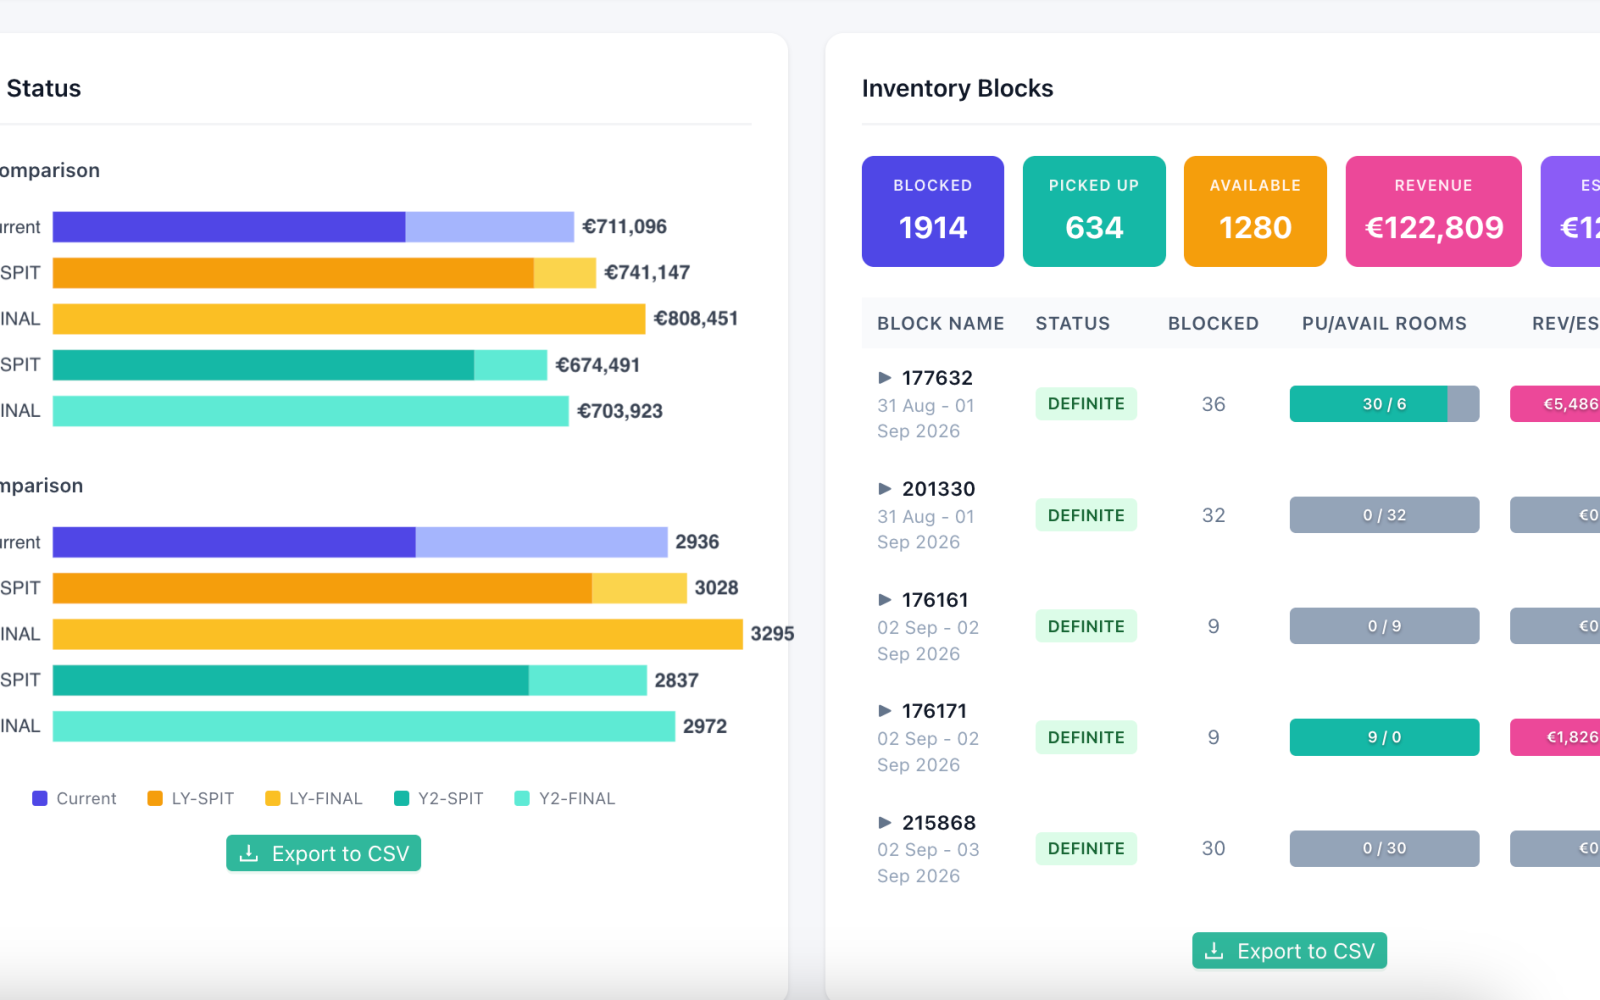
Task: Open the Available 1280 card
Action: 1255,211
